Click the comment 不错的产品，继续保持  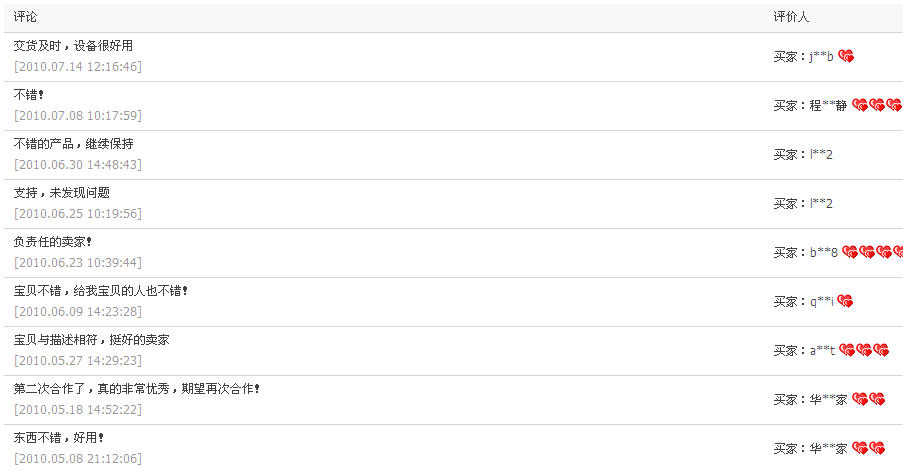(73, 143)
